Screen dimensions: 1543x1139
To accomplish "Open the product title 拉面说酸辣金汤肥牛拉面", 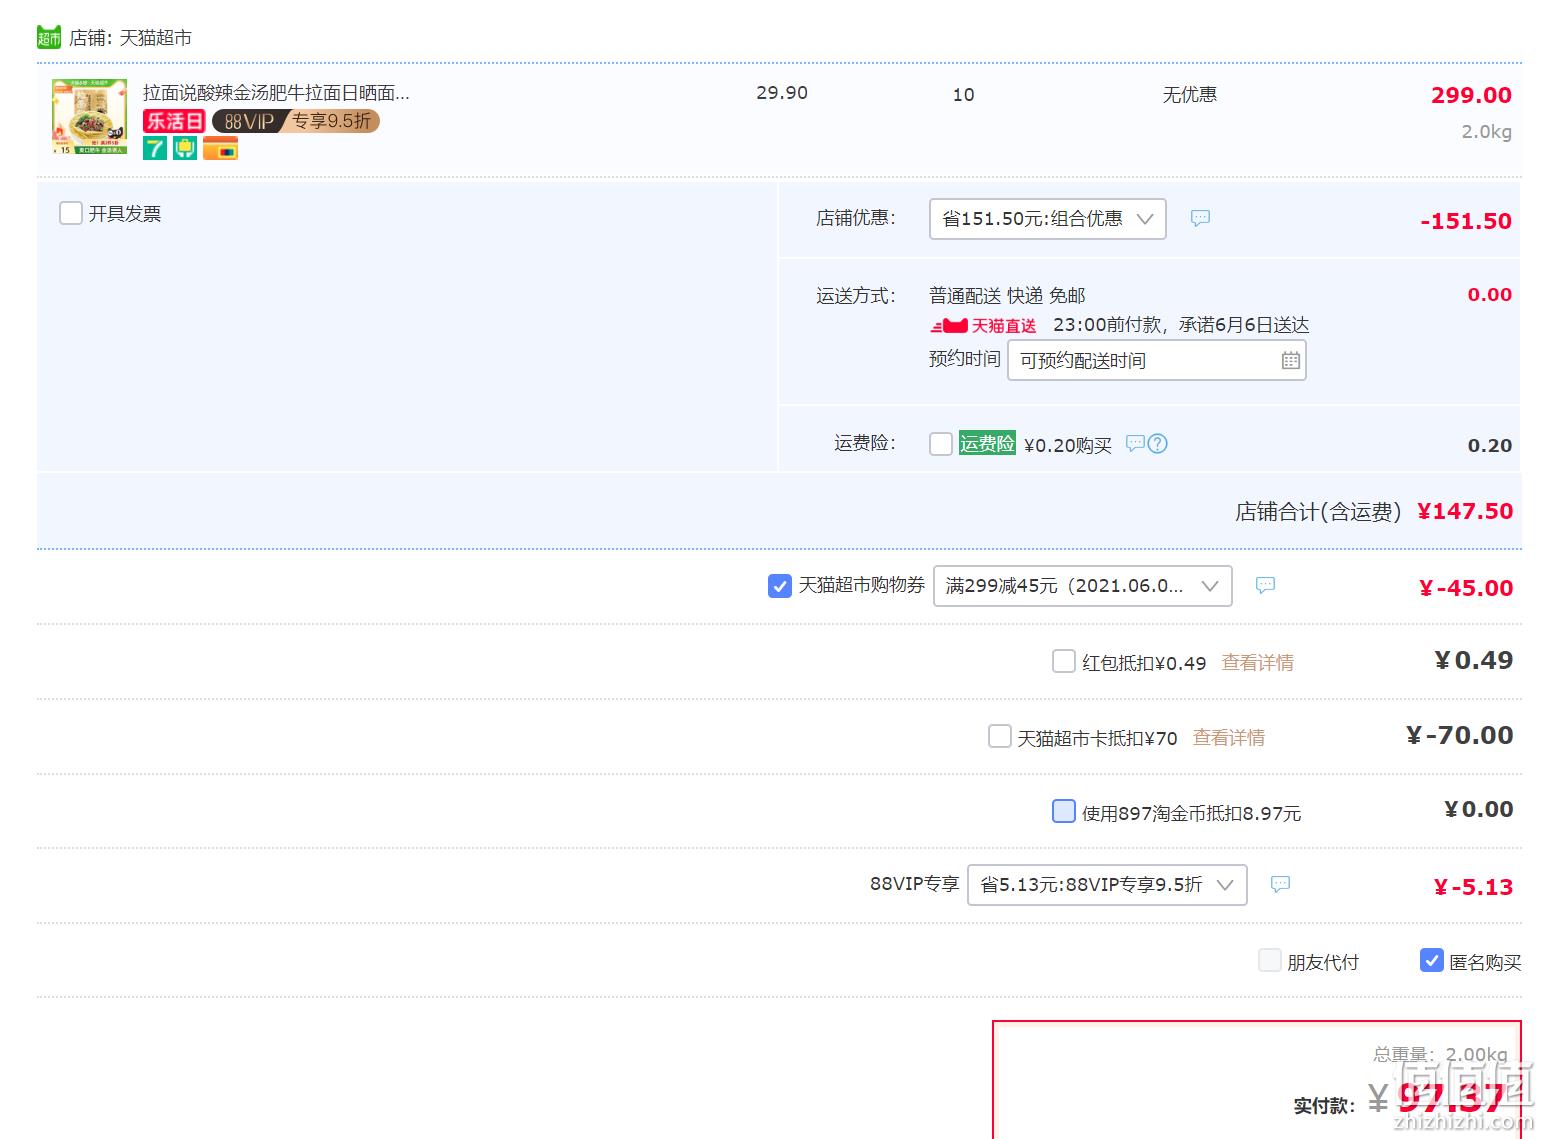I will tap(276, 93).
